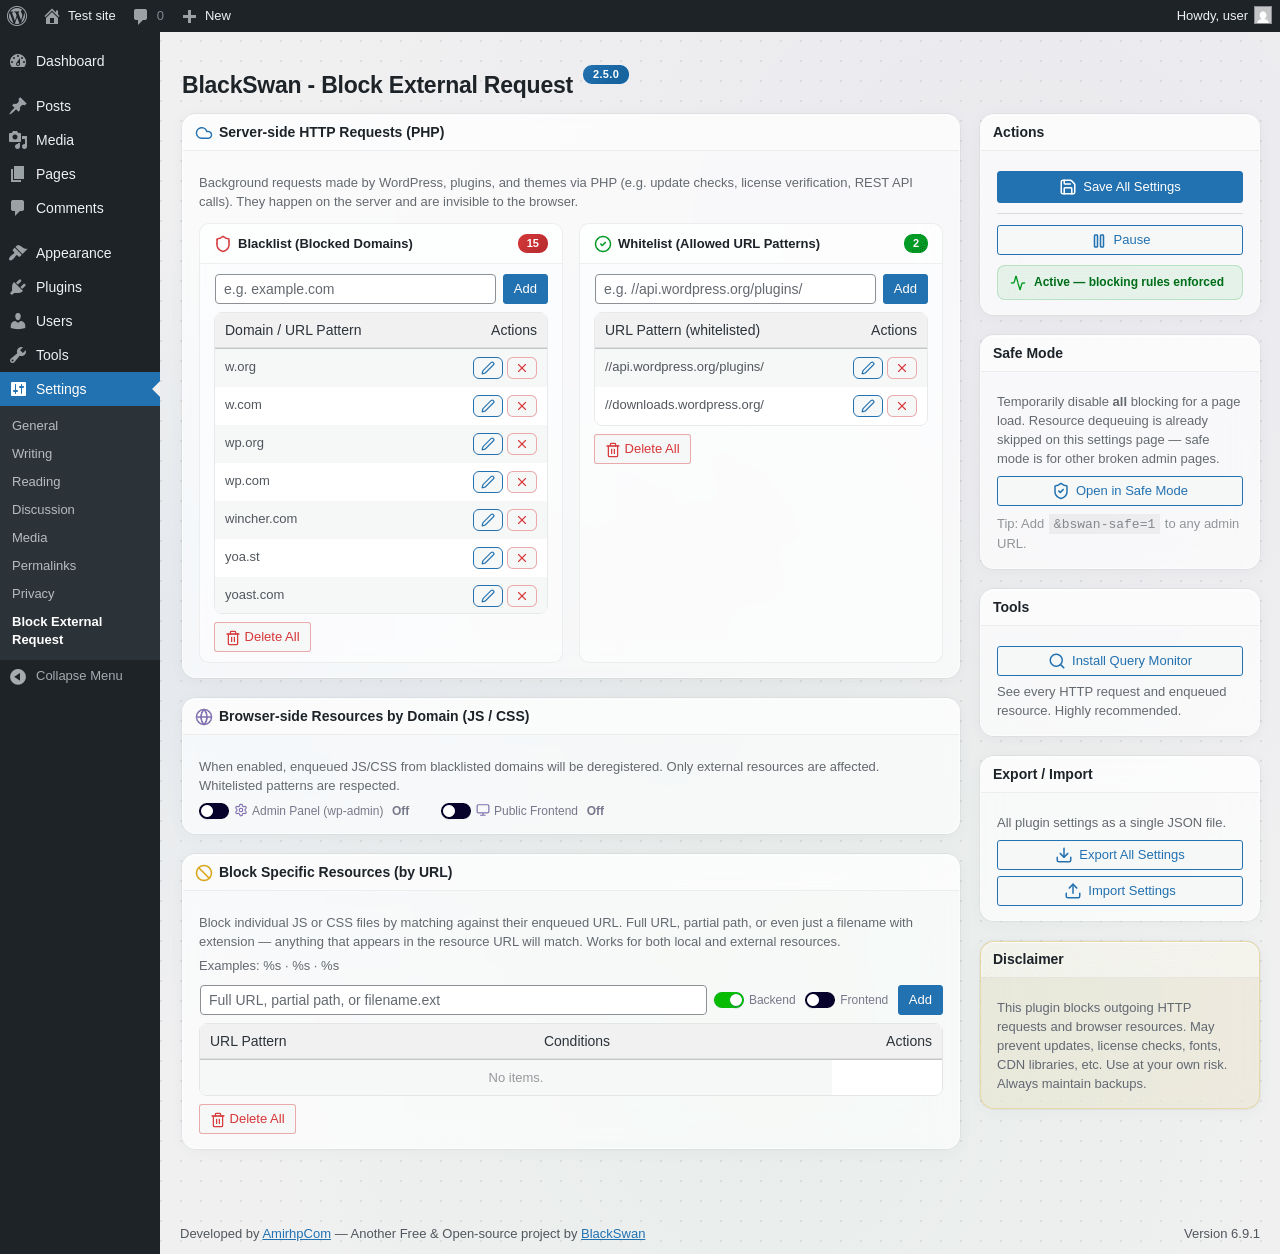Focus the blacklist domain input field
The width and height of the screenshot is (1280, 1254).
[355, 289]
